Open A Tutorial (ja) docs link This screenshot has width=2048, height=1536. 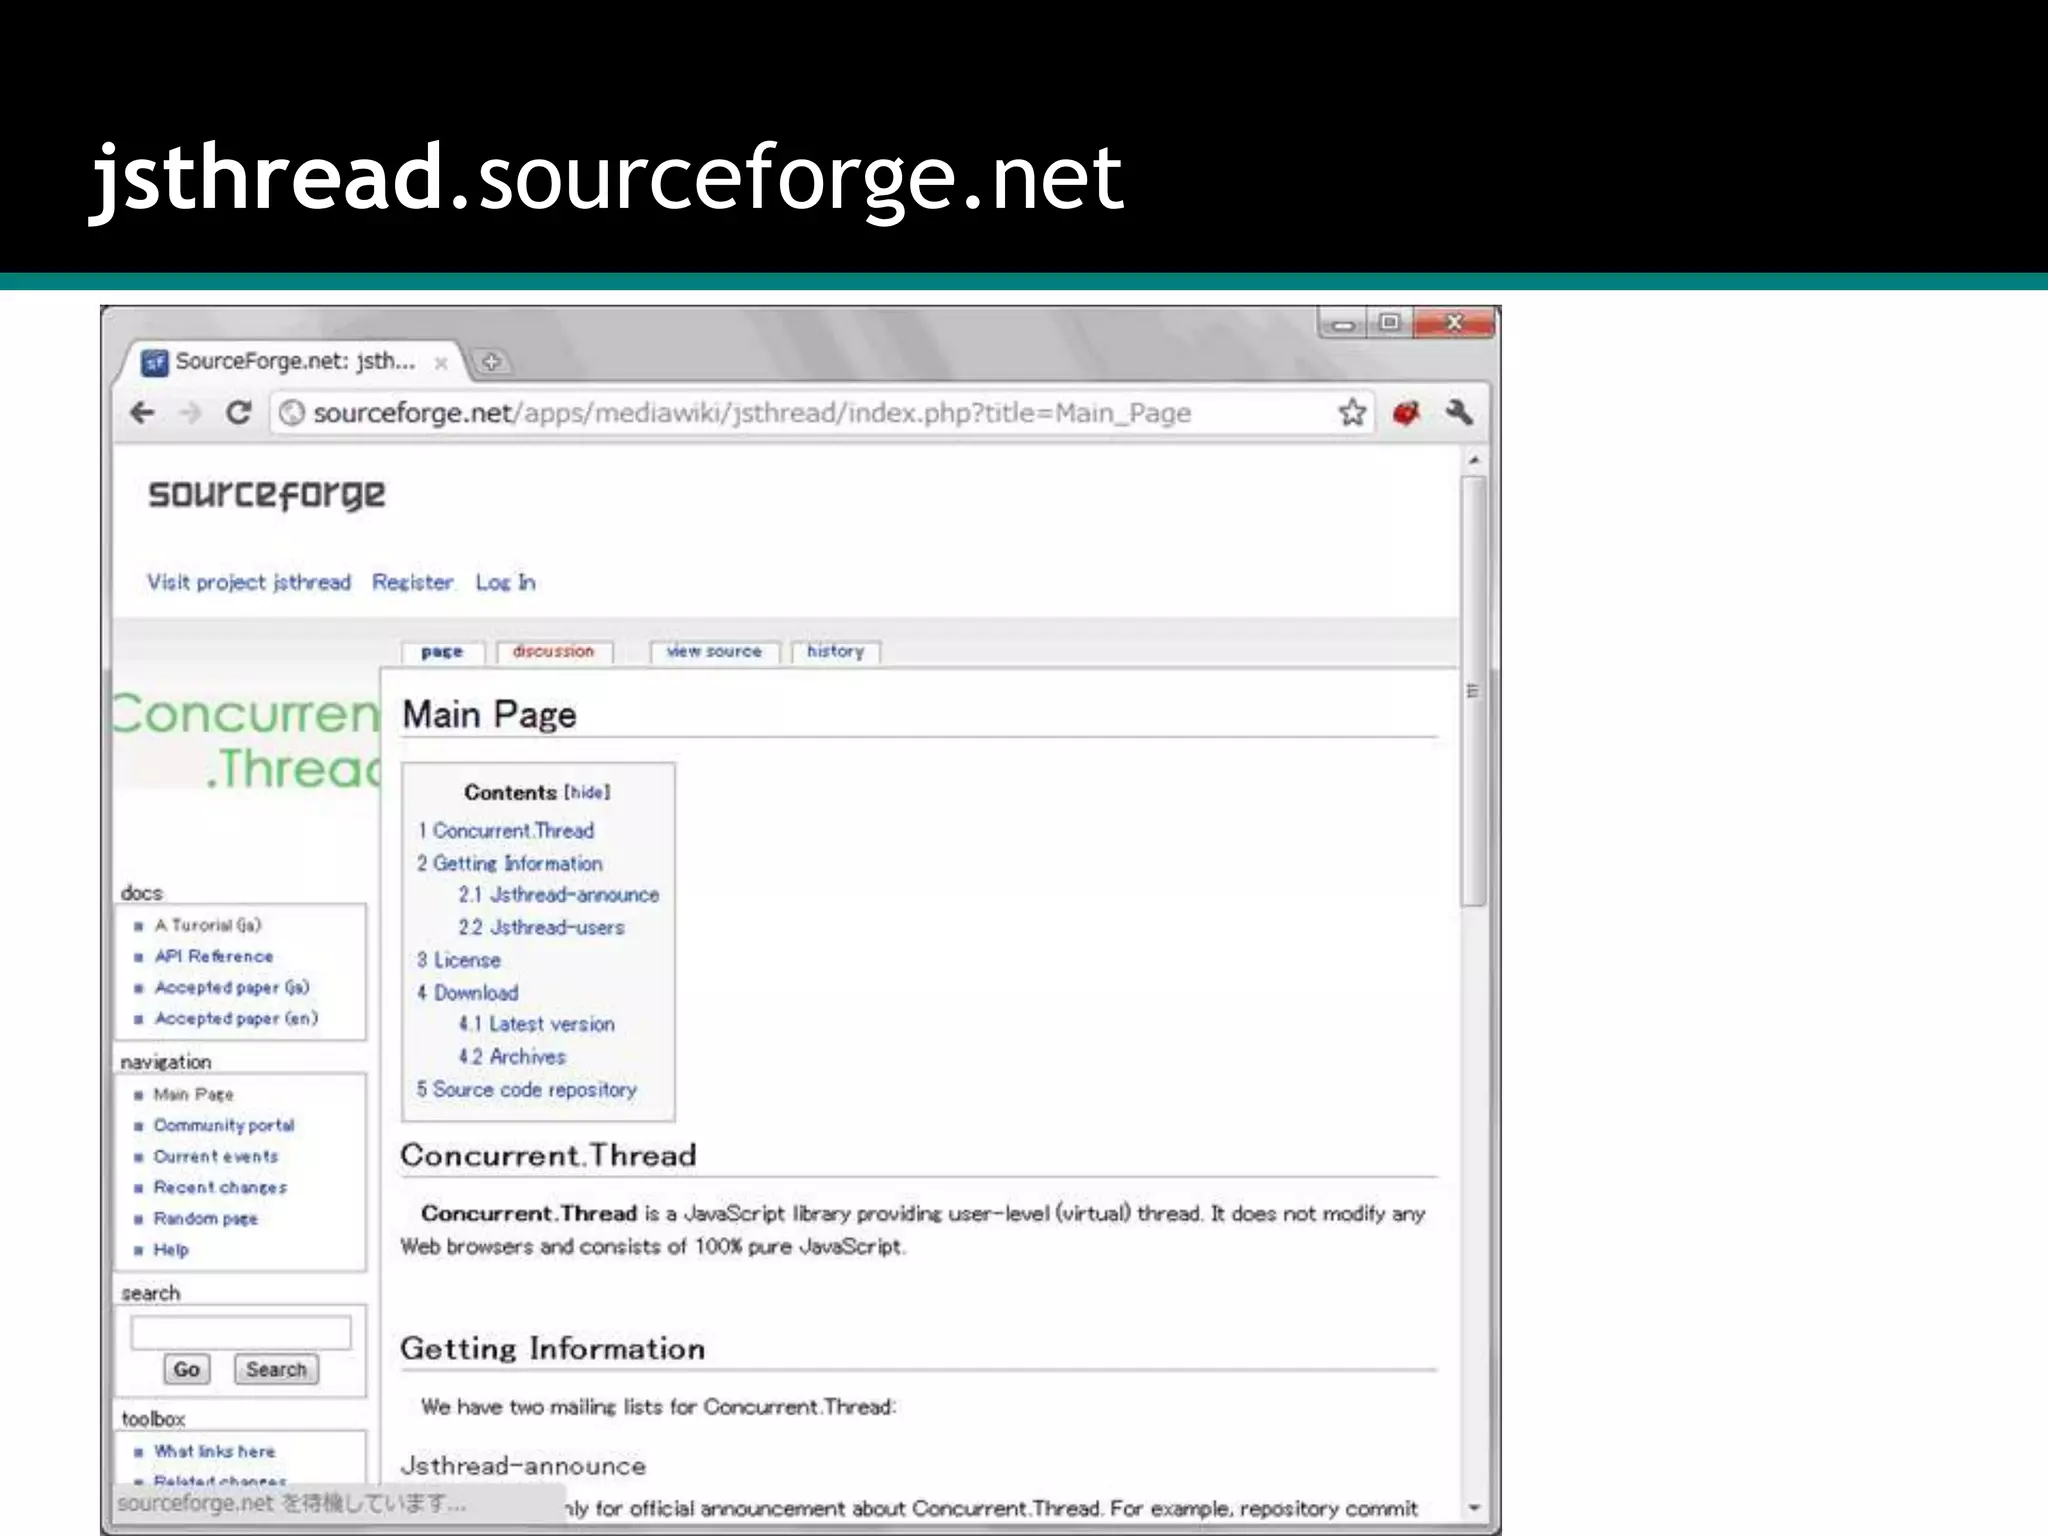pyautogui.click(x=208, y=925)
